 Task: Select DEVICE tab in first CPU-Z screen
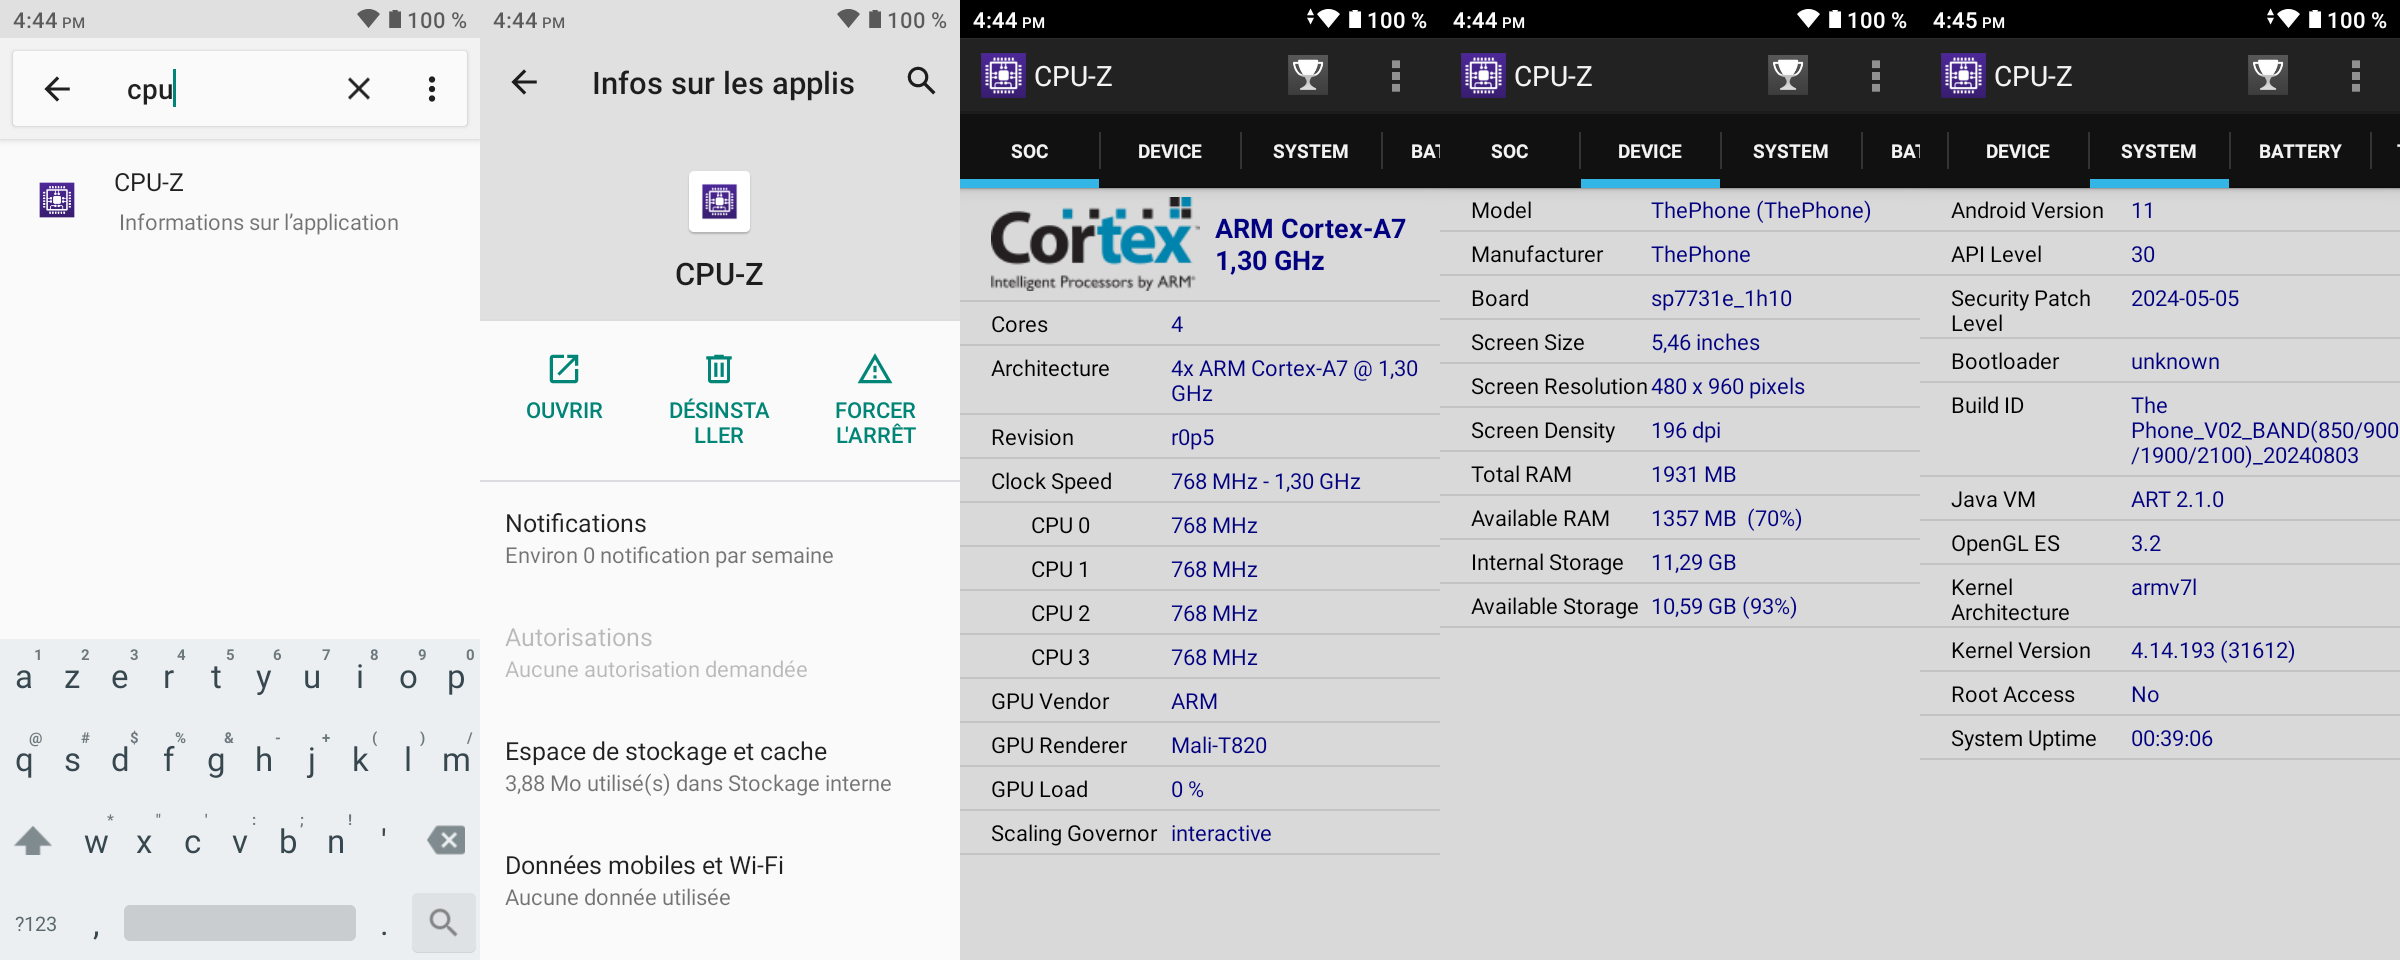pos(1170,151)
